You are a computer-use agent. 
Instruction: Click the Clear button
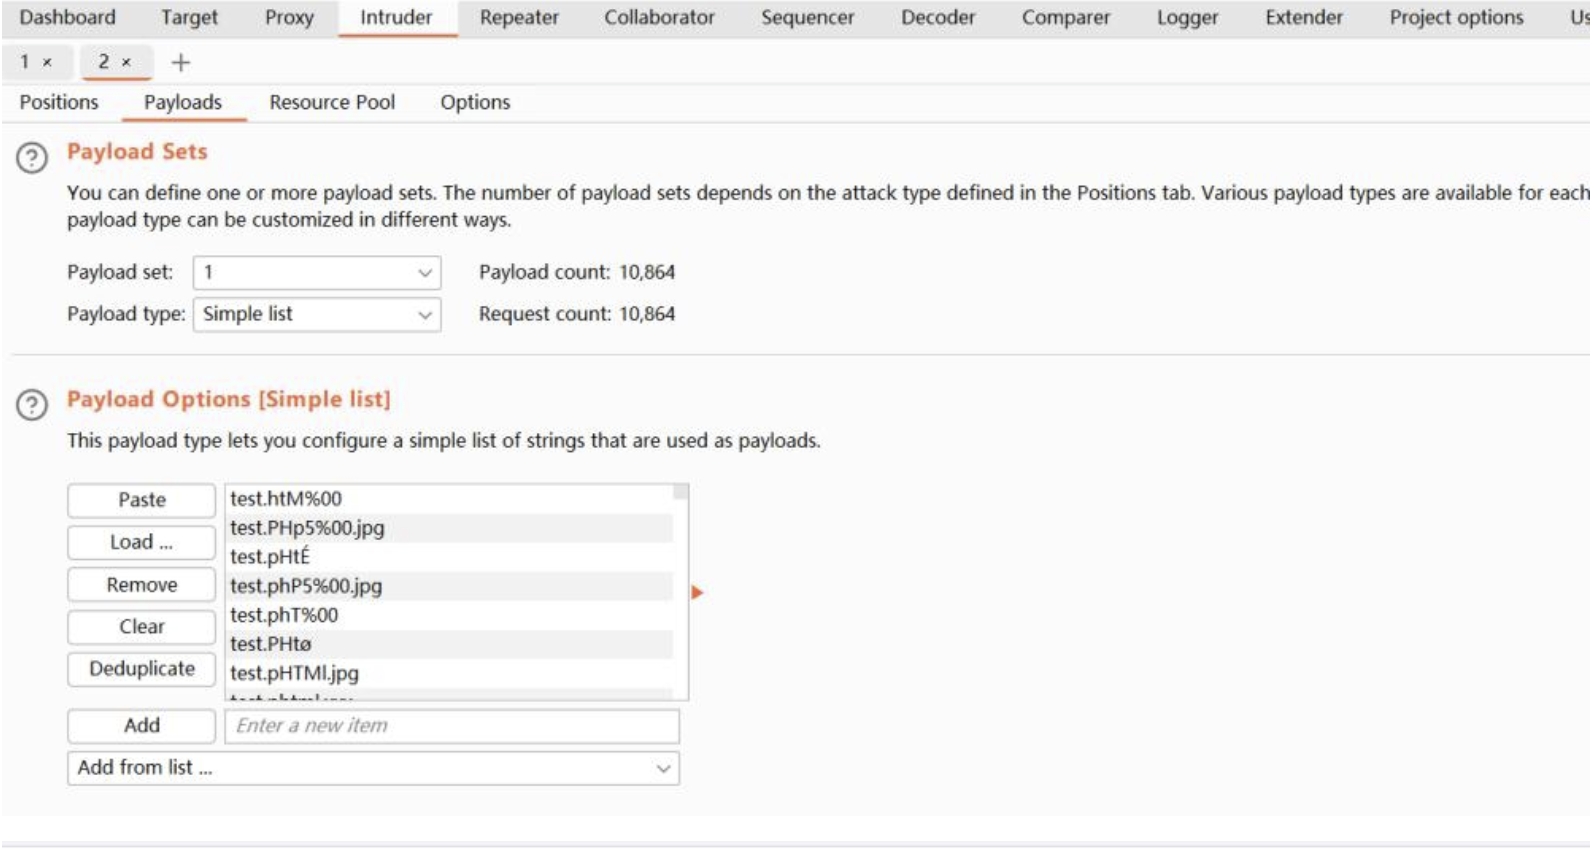[x=142, y=627]
